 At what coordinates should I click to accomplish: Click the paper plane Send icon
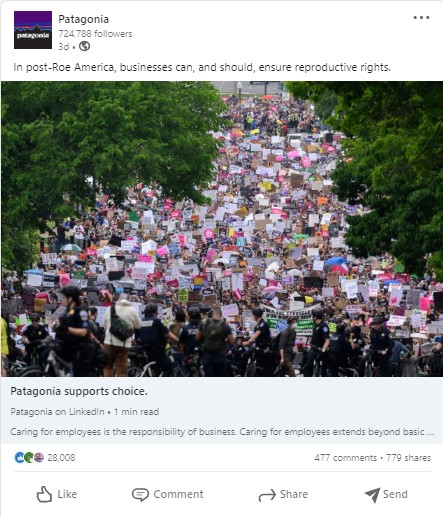coord(372,495)
